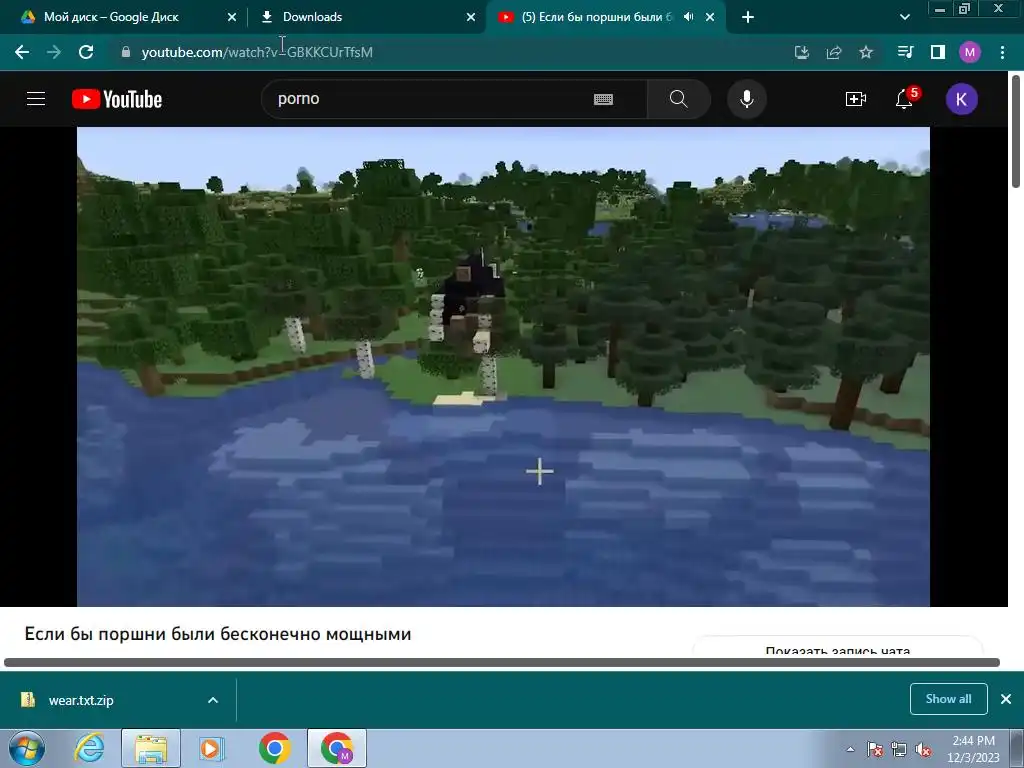Mute the YouTube tab audio icon
1024x768 pixels.
pos(688,17)
